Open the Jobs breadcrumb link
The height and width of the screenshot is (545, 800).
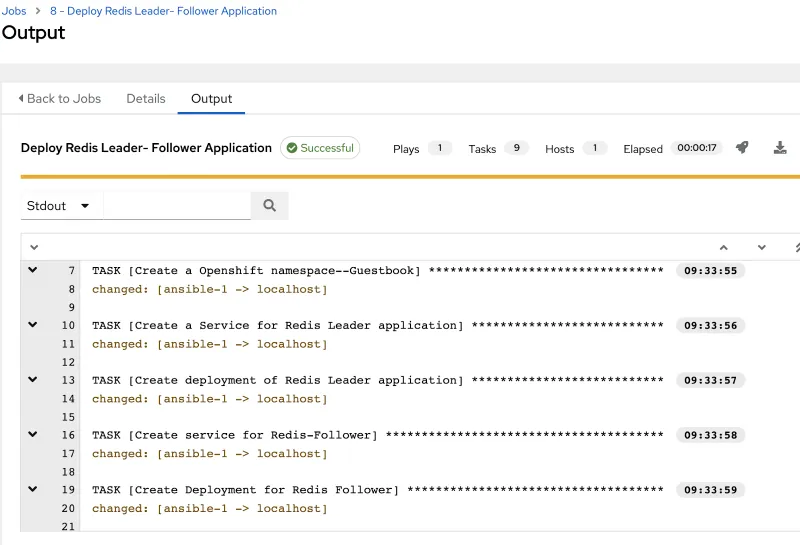click(14, 11)
